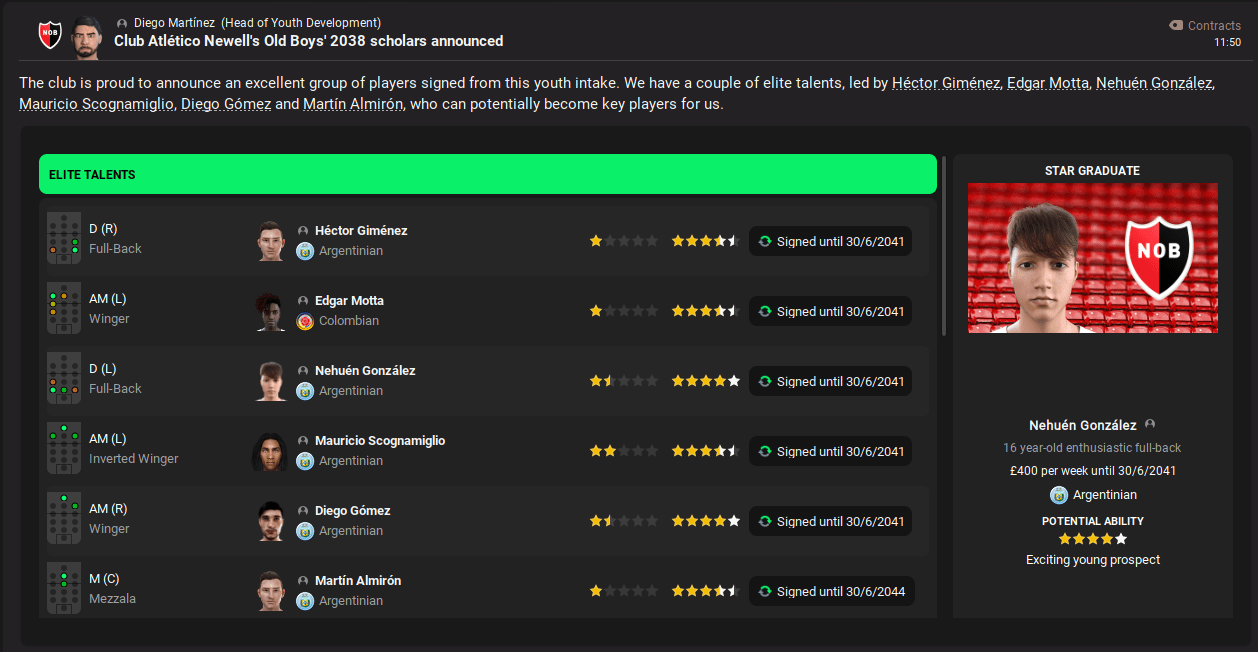1258x652 pixels.
Task: Open the Star Graduate photo of Nehuén González
Action: (x=1092, y=258)
